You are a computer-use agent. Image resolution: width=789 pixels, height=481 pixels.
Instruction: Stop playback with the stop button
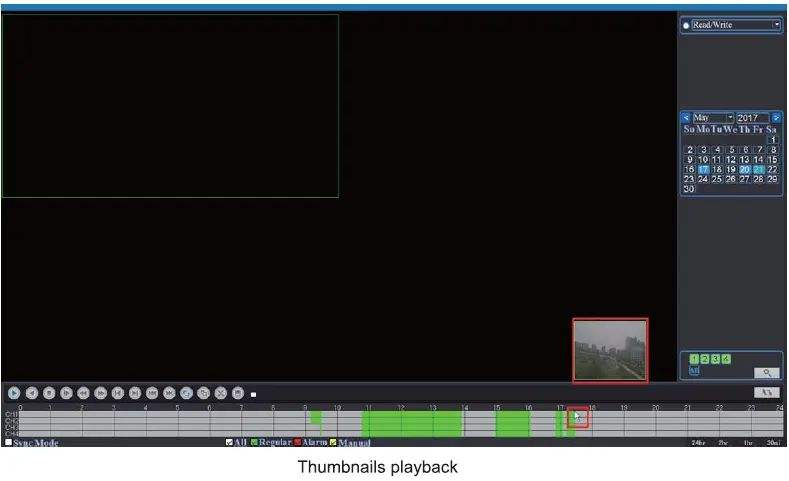tap(49, 393)
